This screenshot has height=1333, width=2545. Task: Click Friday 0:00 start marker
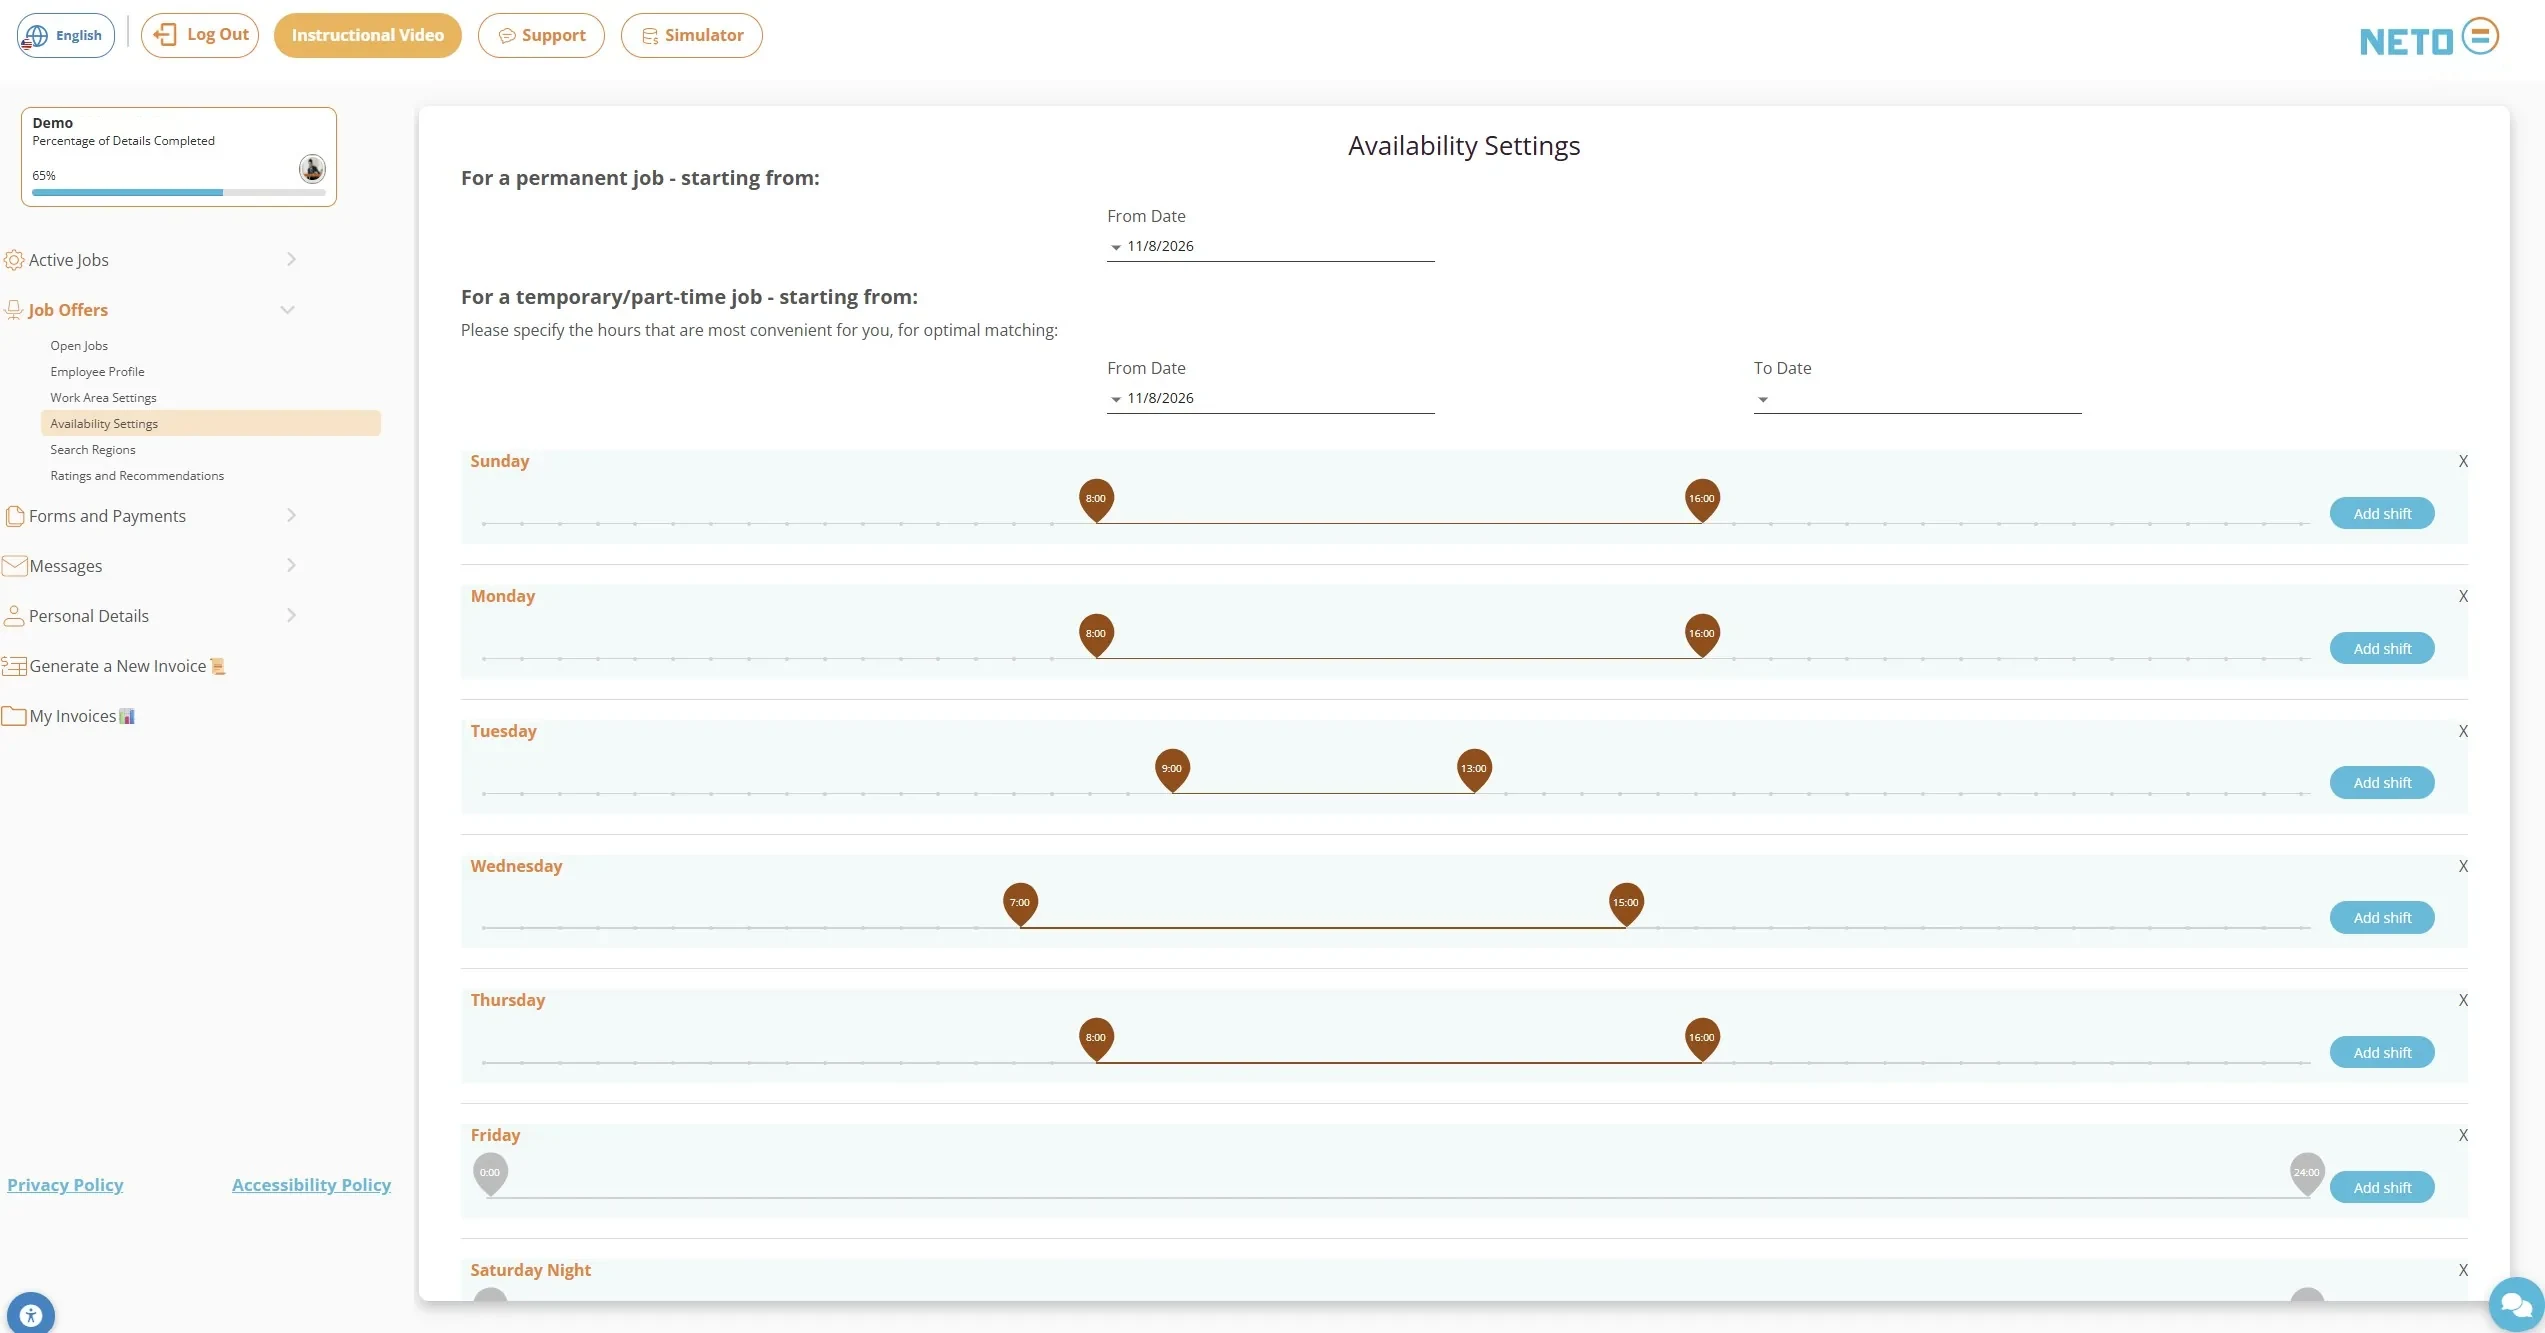490,1174
